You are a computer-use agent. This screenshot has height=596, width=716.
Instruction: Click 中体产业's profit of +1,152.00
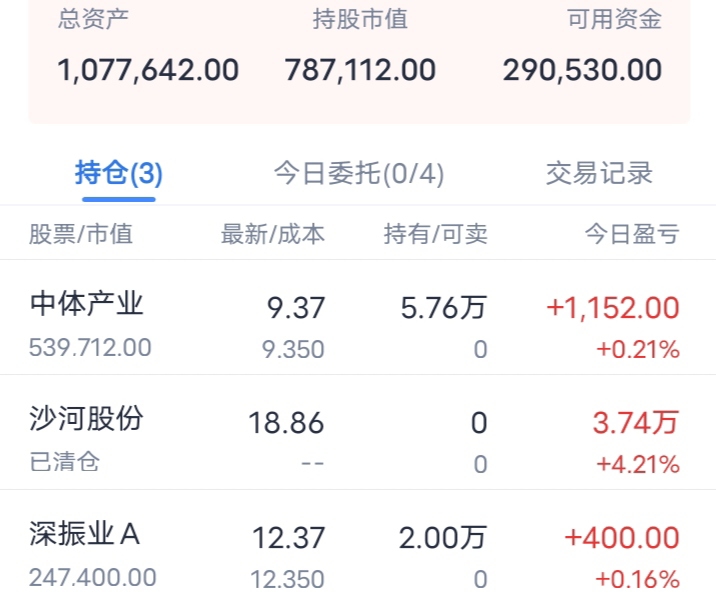point(613,308)
